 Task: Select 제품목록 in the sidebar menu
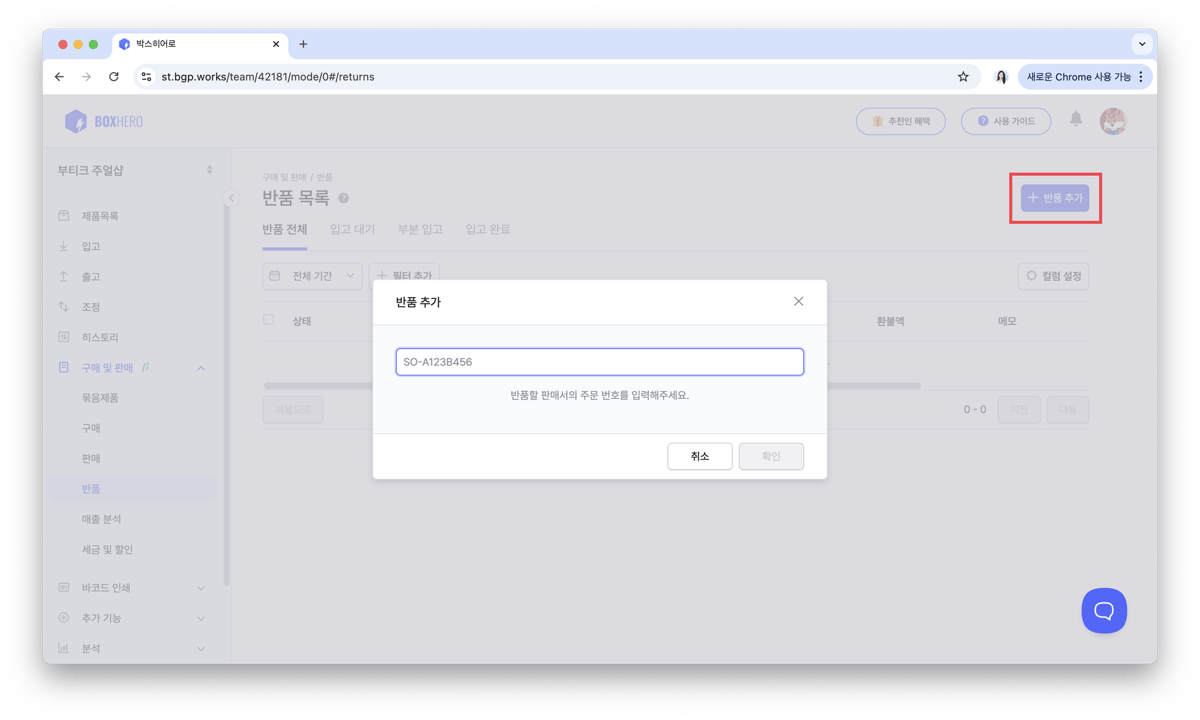[x=100, y=216]
